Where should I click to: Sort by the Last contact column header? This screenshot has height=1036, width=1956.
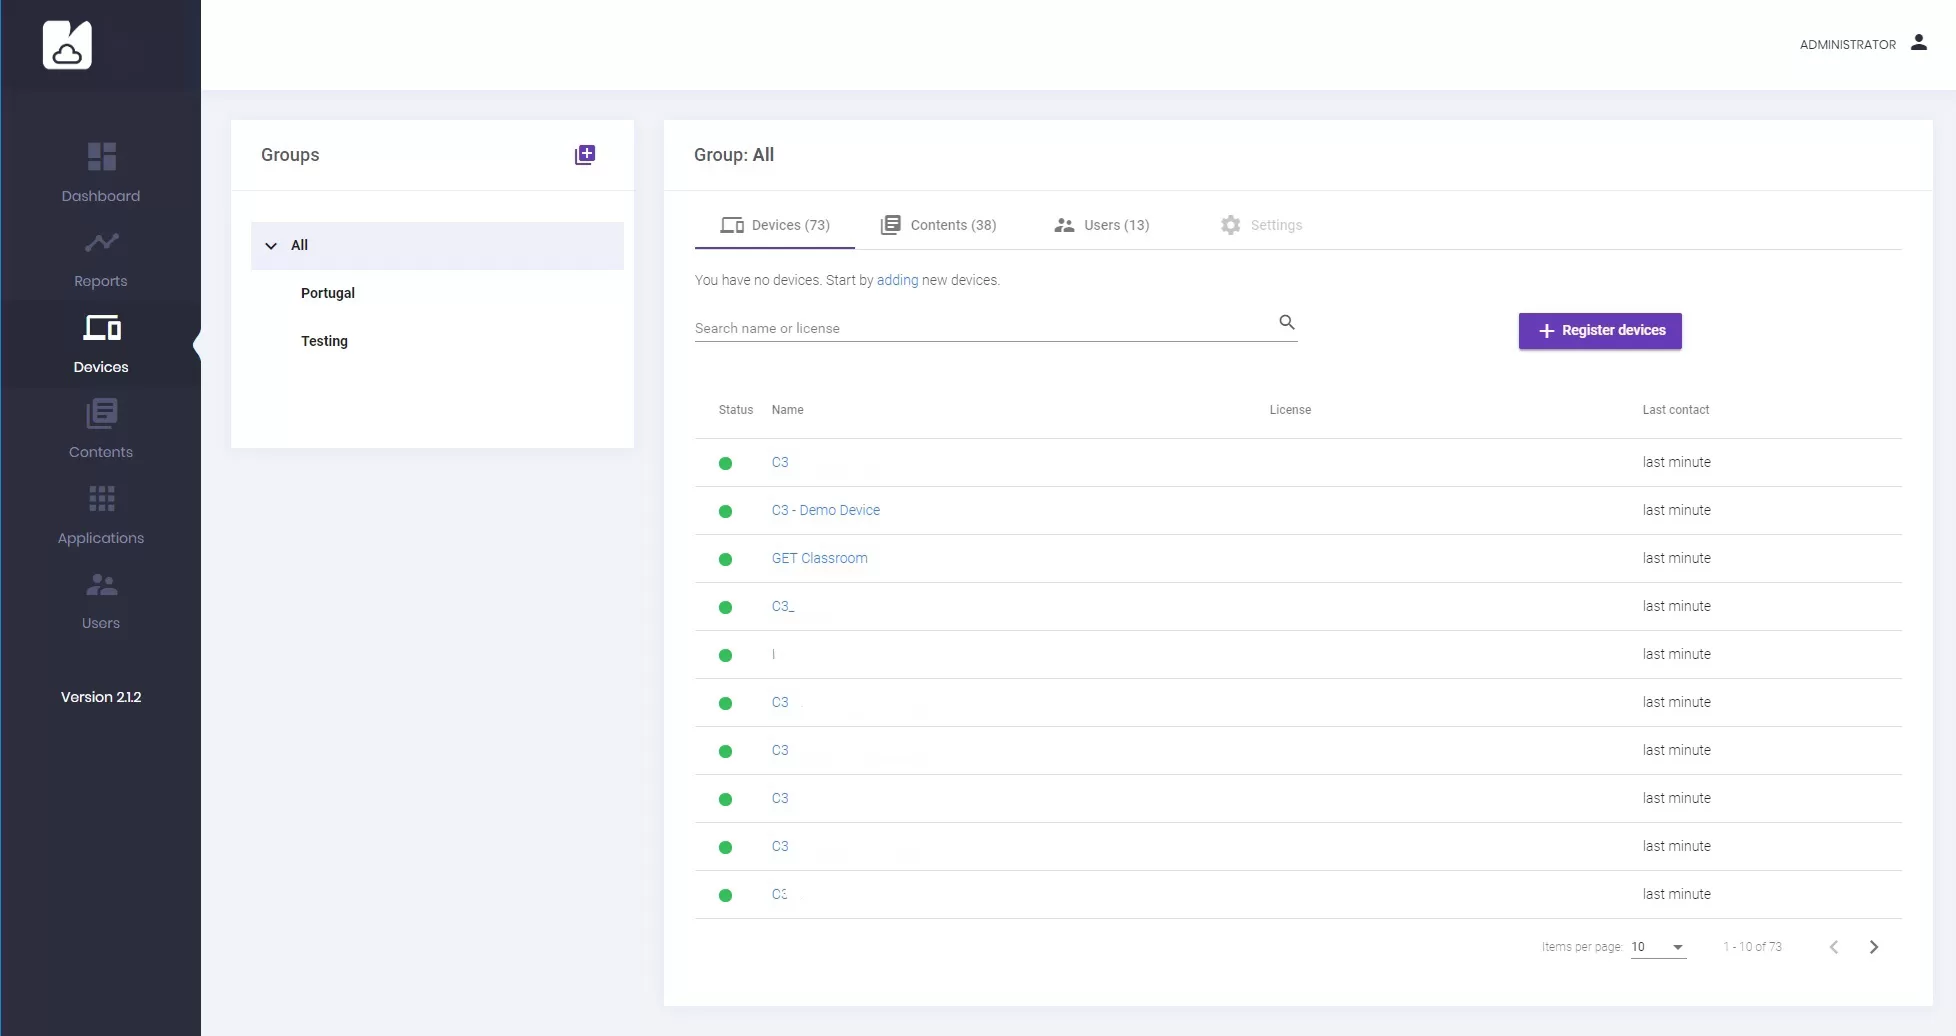click(1676, 410)
